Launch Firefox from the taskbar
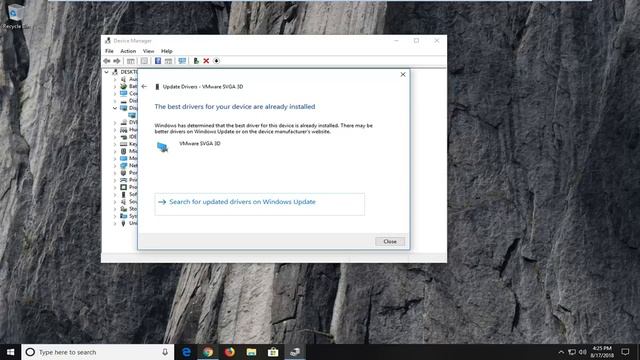Screen dimensions: 640x360 coord(229,352)
